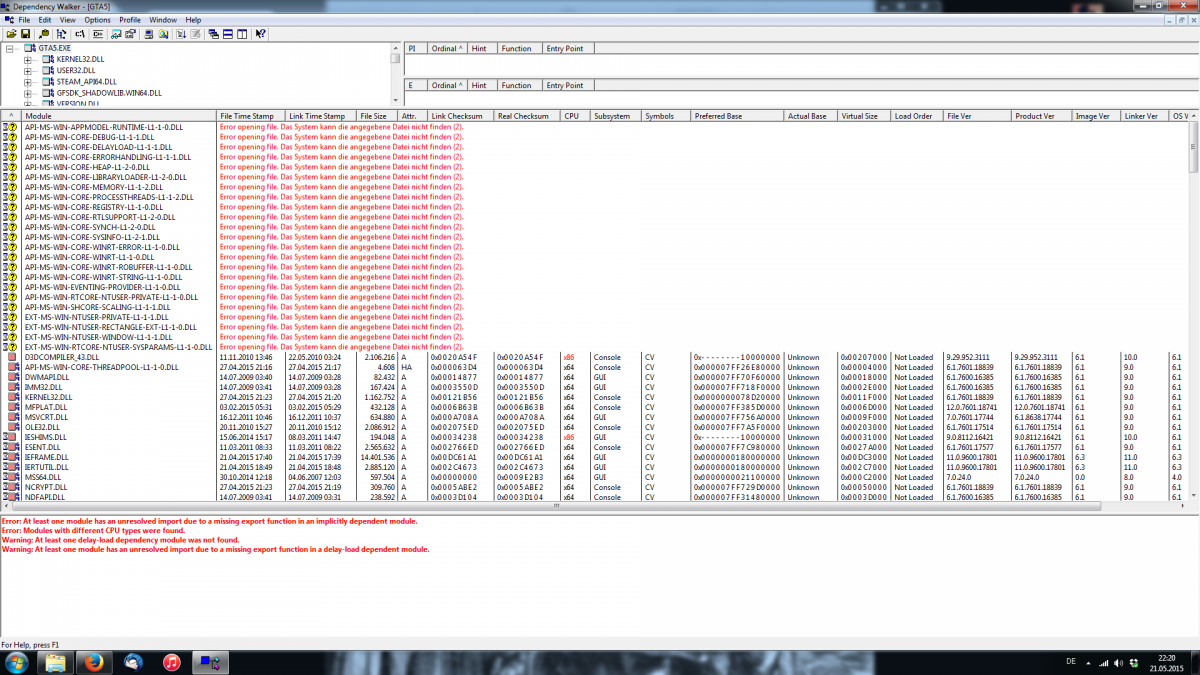Viewport: 1200px width, 675px height.
Task: Sort list by CPU column header
Action: 575,116
